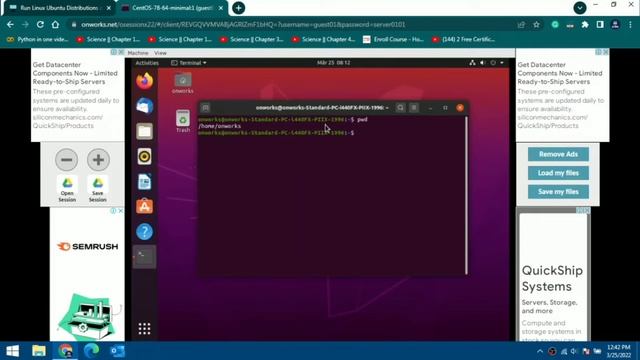Click the terminal window scrollbar

(x=466, y=196)
